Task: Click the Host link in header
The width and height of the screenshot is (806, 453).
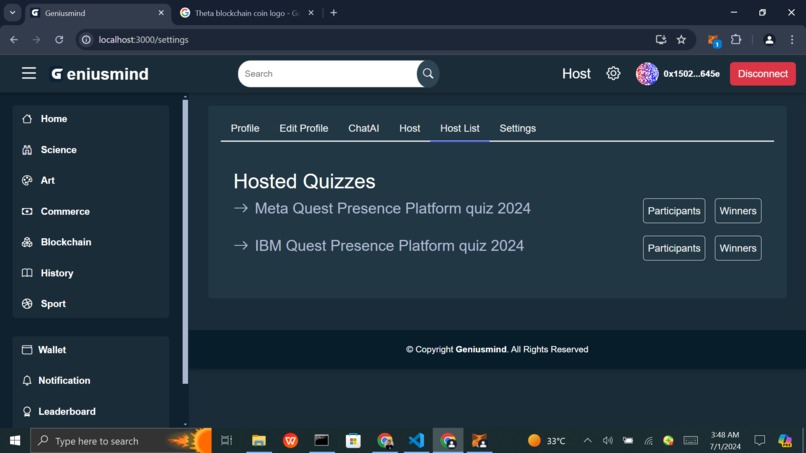Action: (576, 74)
